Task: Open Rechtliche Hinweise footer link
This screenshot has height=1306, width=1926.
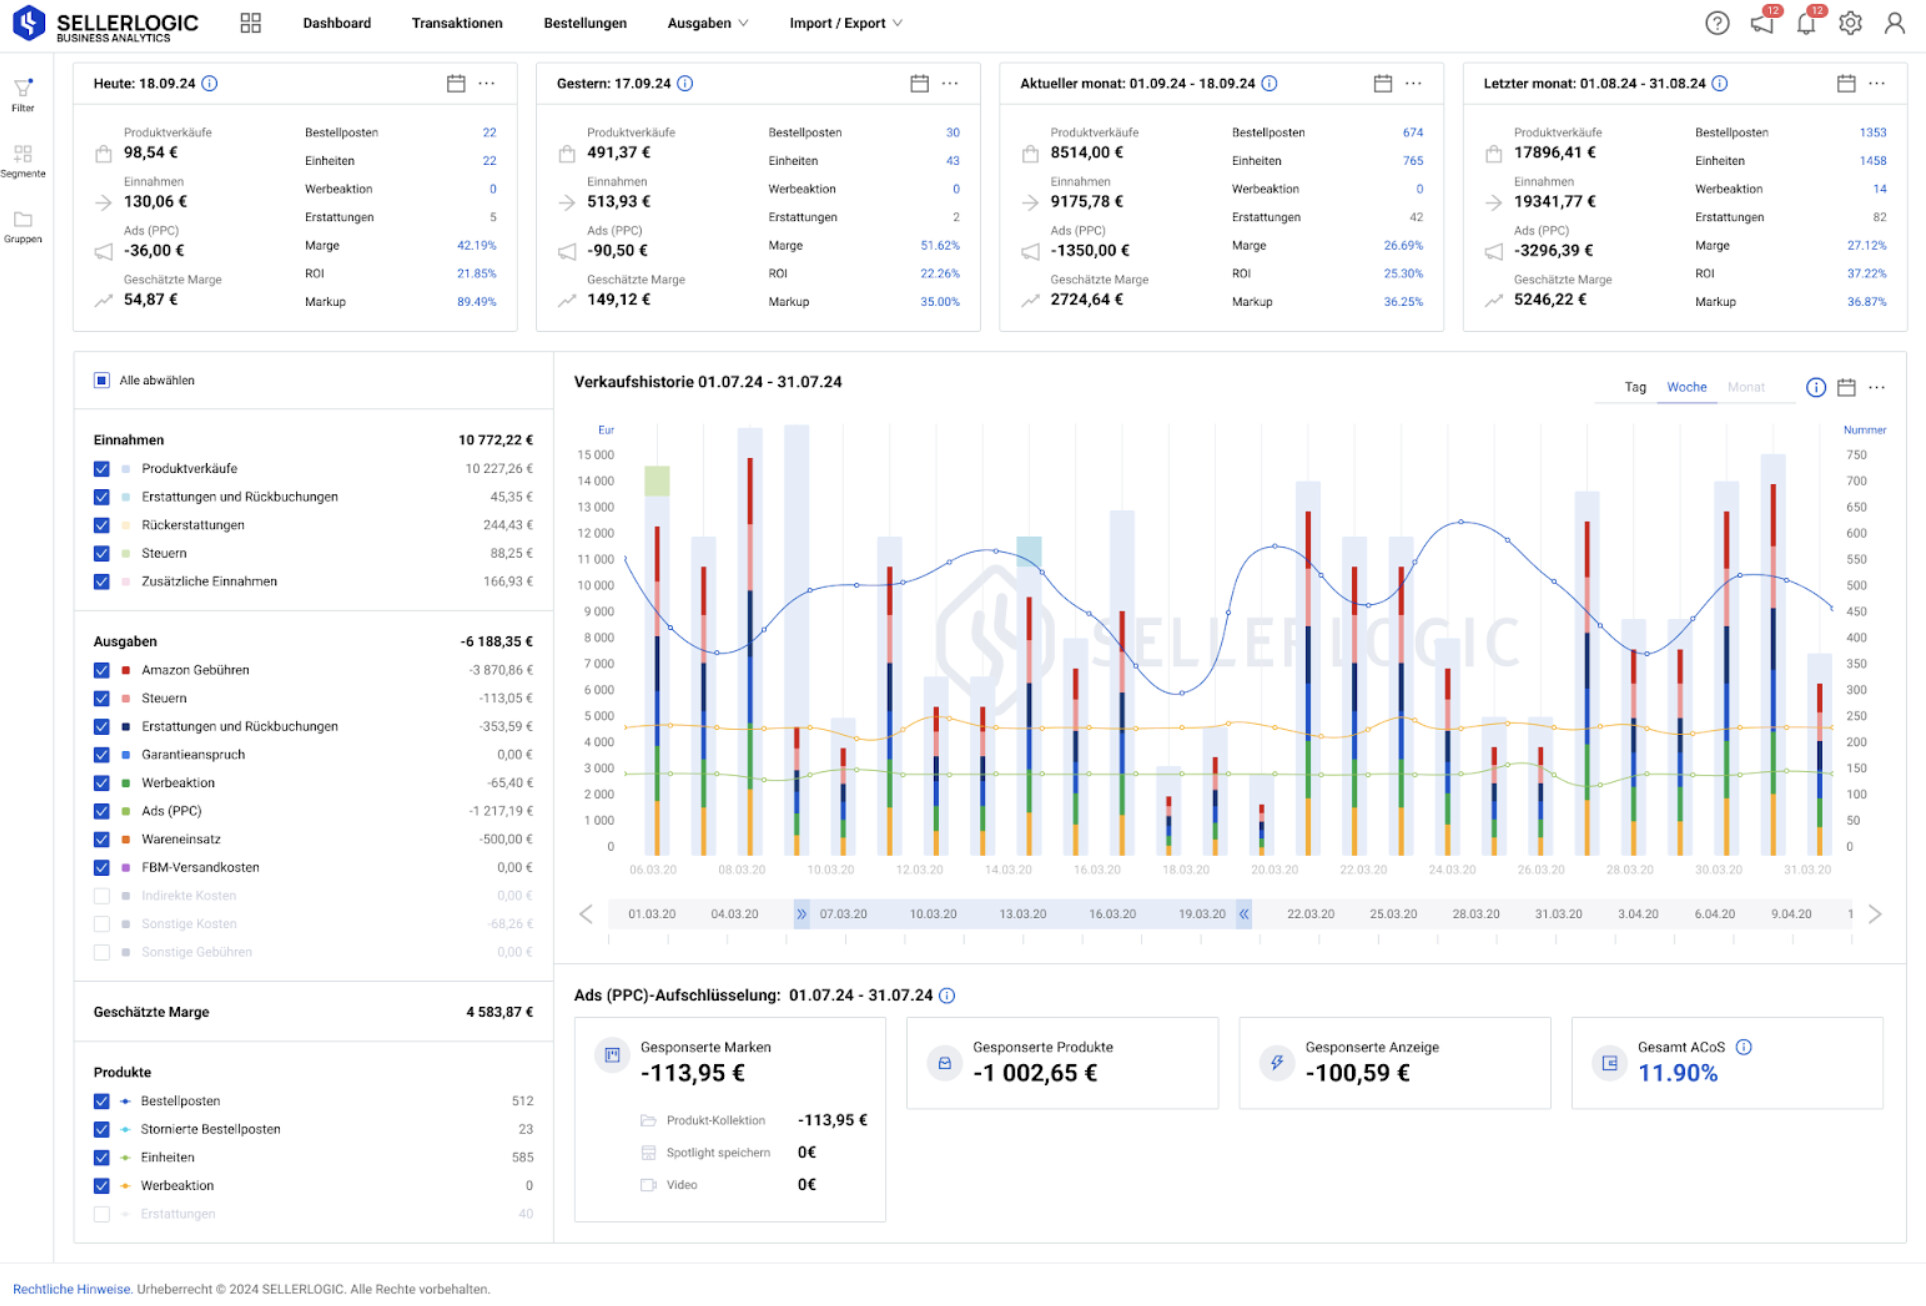Action: coord(71,1289)
